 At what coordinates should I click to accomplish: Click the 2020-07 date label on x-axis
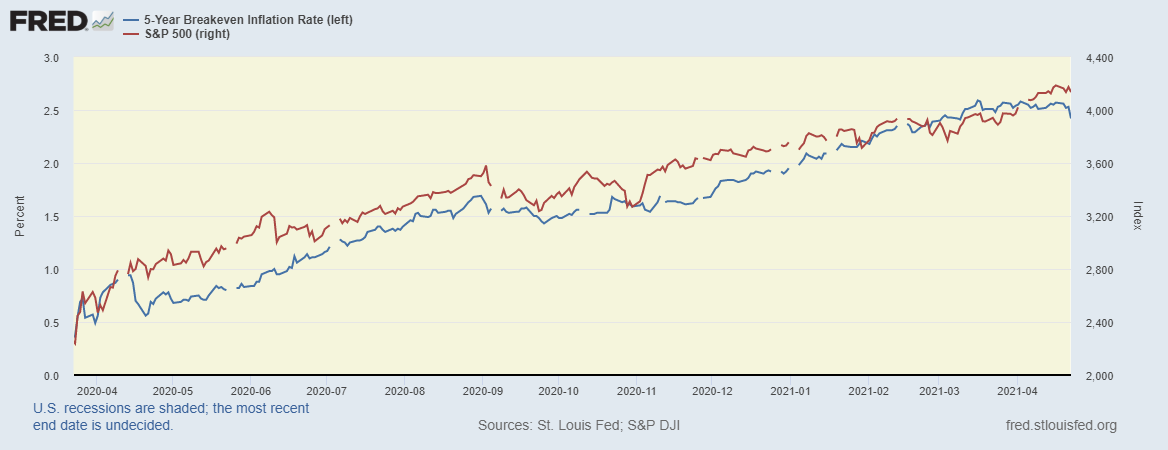(x=327, y=391)
